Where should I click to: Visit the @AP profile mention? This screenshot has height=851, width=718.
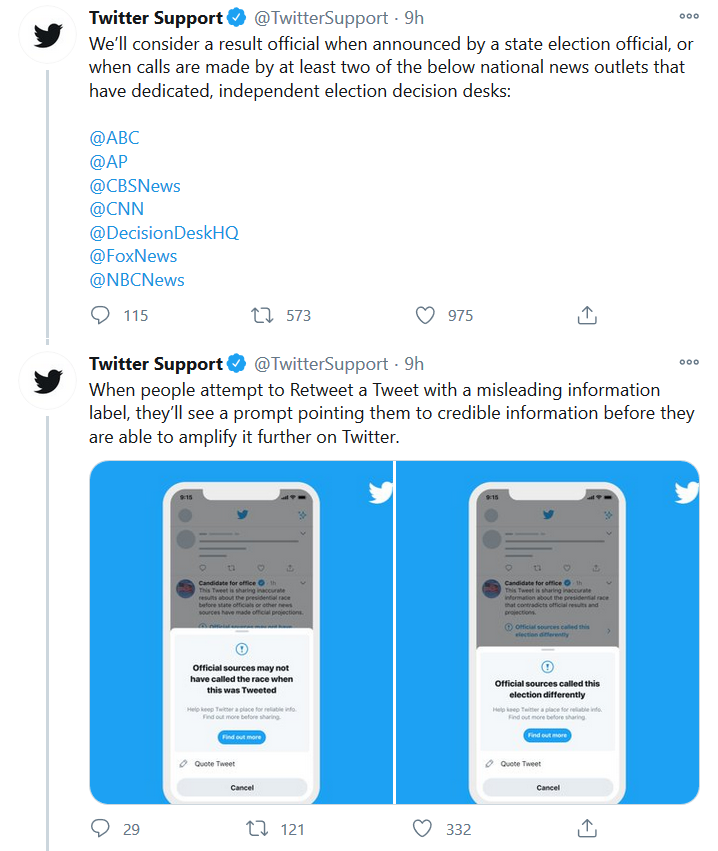(108, 161)
